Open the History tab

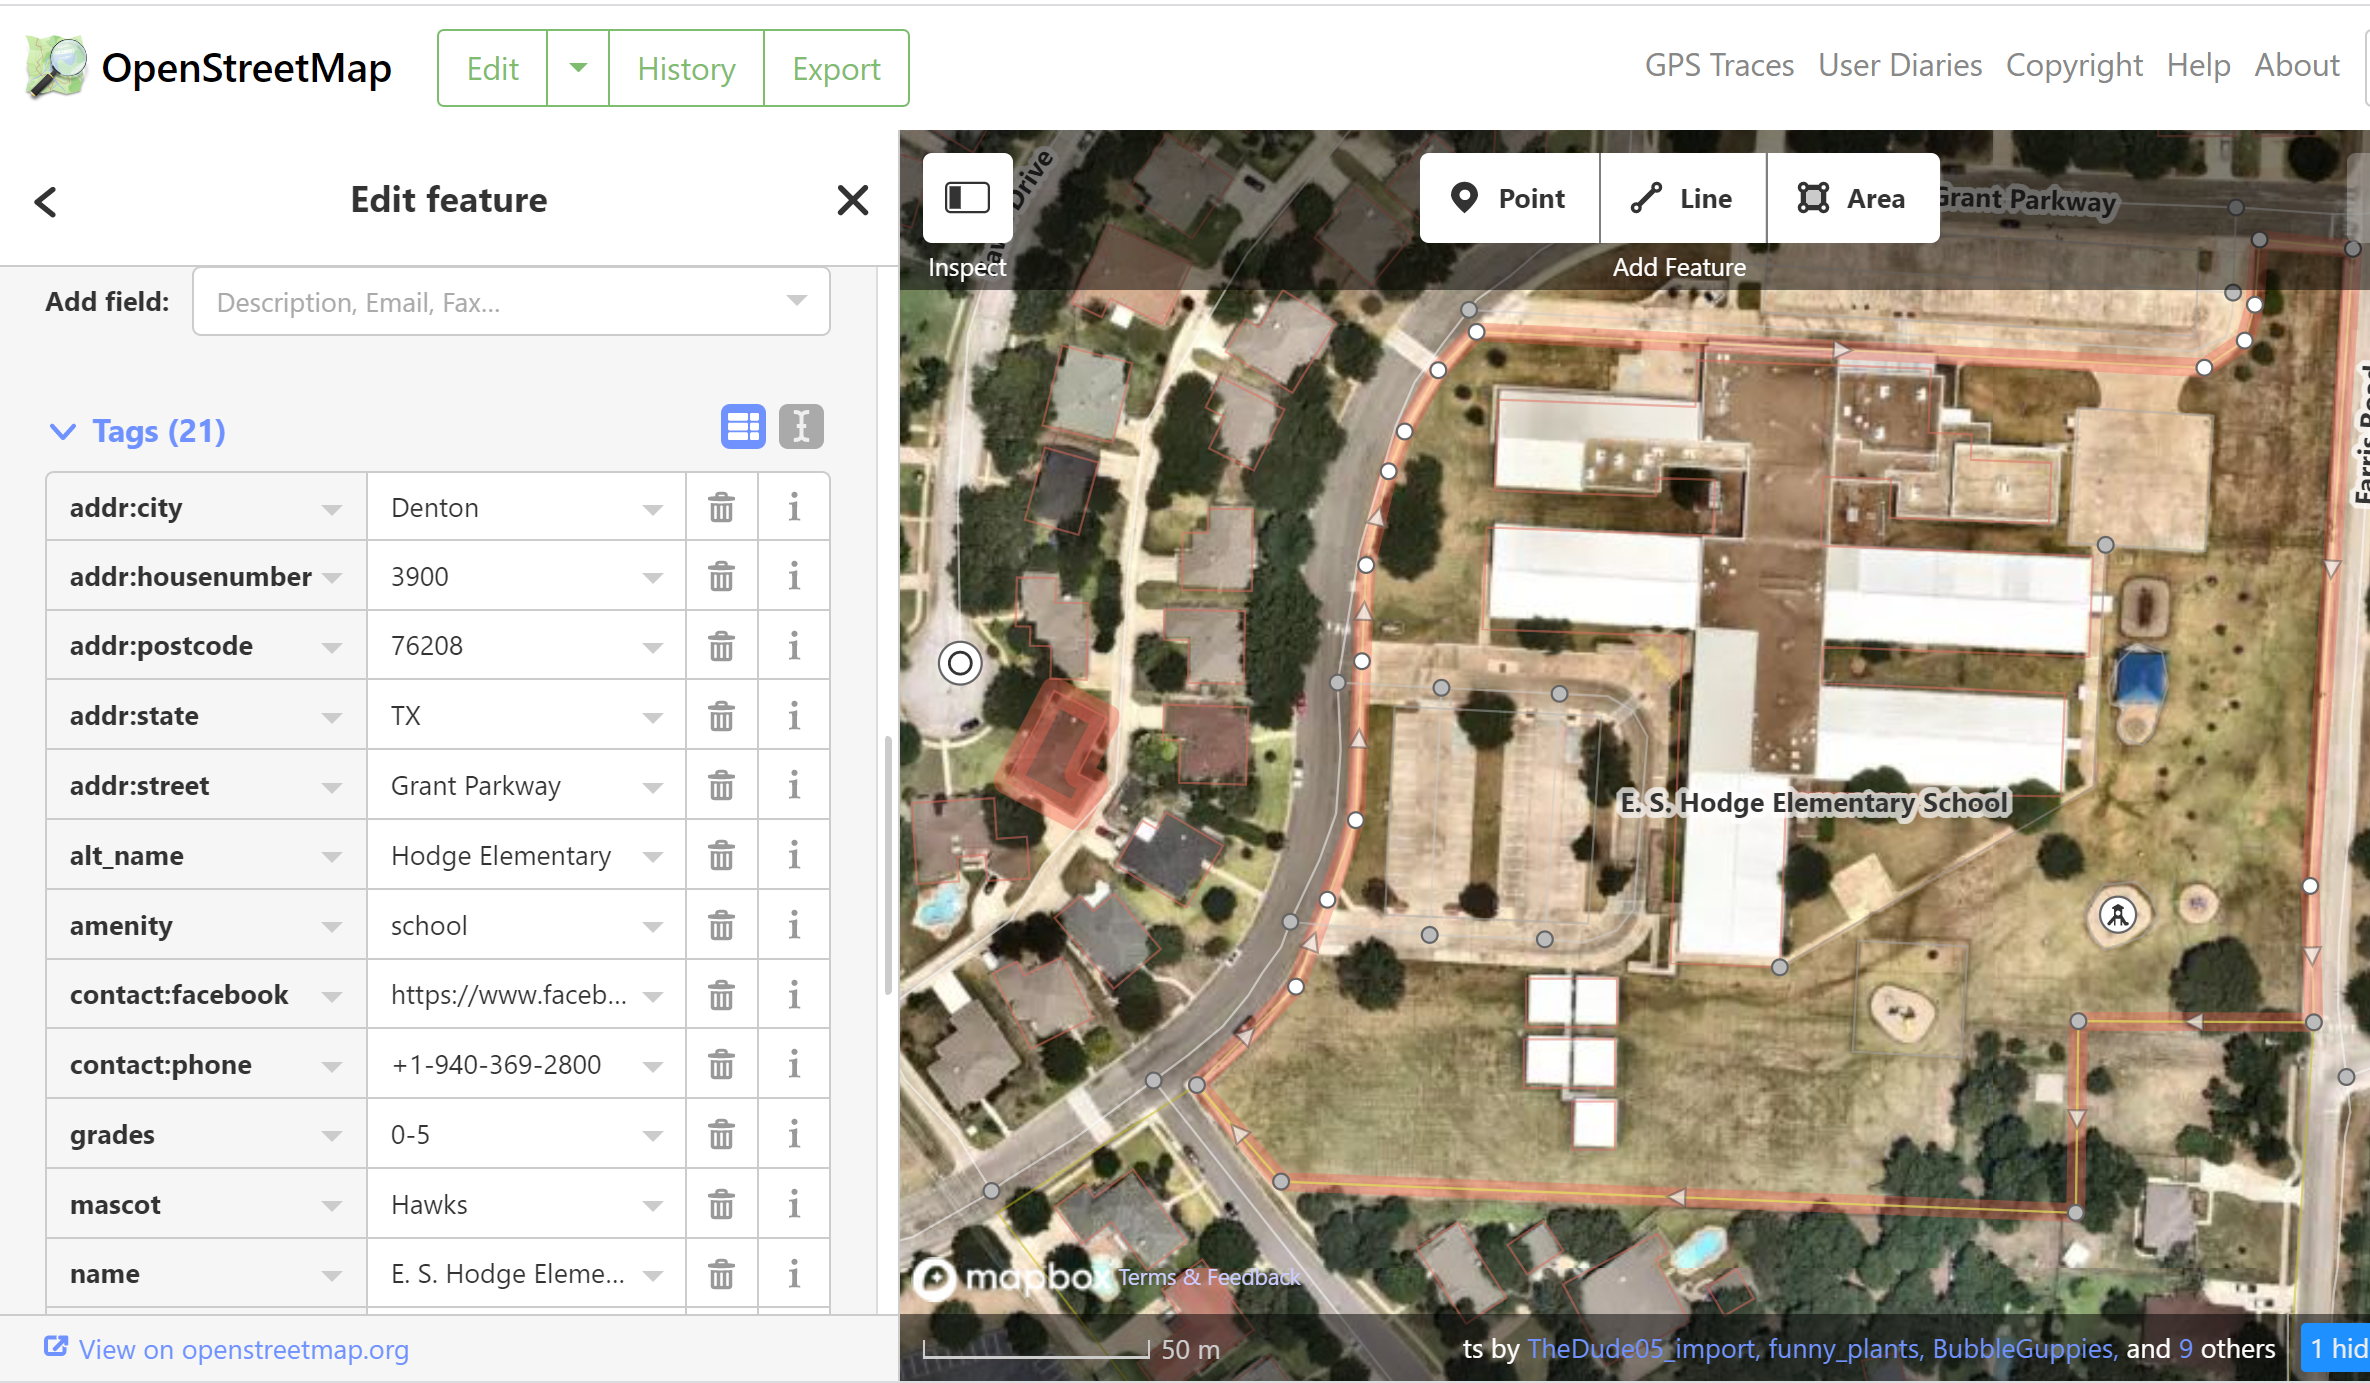[686, 68]
